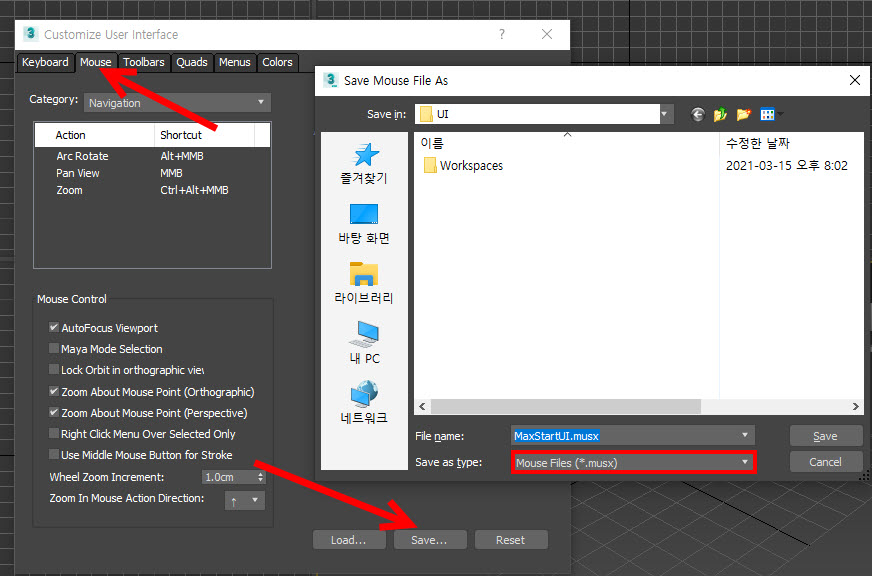
Task: Switch to the Quads tab
Action: (x=192, y=62)
